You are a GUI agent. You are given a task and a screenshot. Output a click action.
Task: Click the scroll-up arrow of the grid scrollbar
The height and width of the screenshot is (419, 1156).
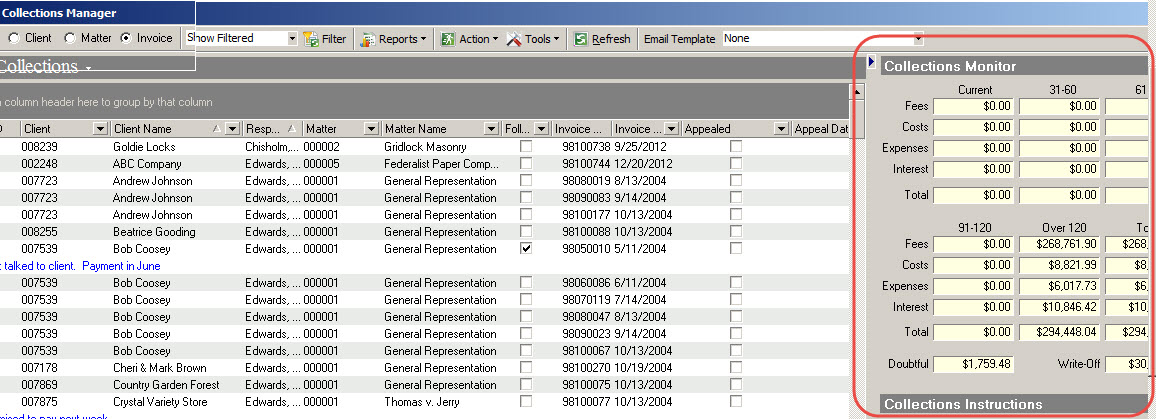[857, 91]
